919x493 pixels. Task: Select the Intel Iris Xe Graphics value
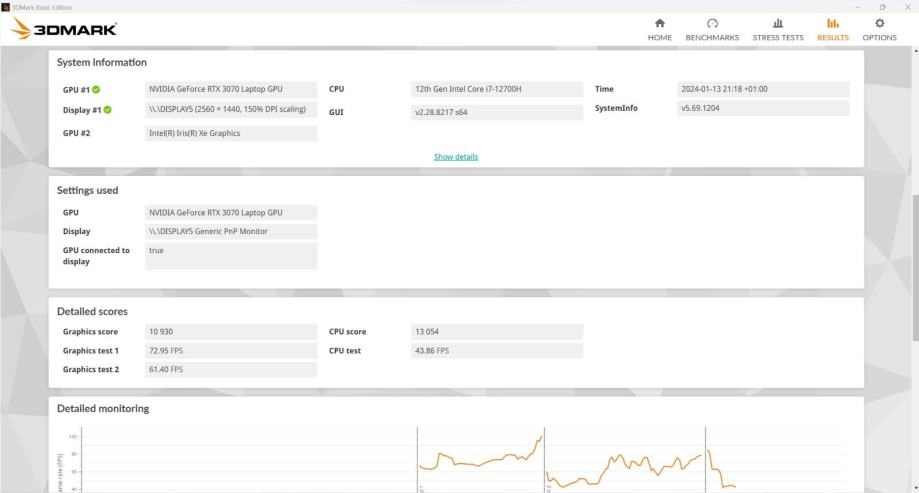pos(231,133)
